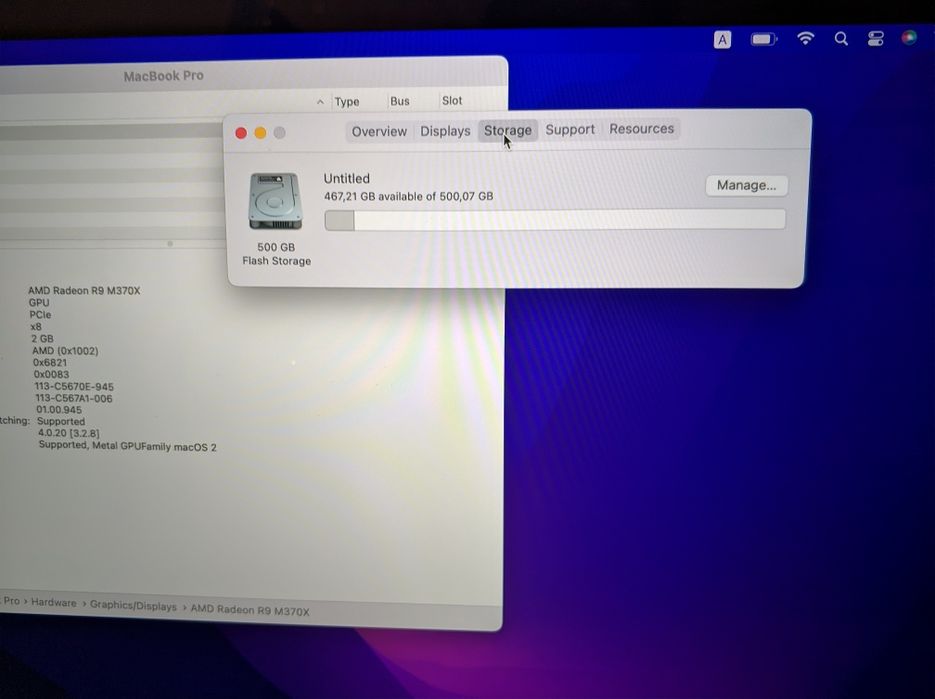Open the Support tab
This screenshot has height=699, width=935.
pos(570,129)
